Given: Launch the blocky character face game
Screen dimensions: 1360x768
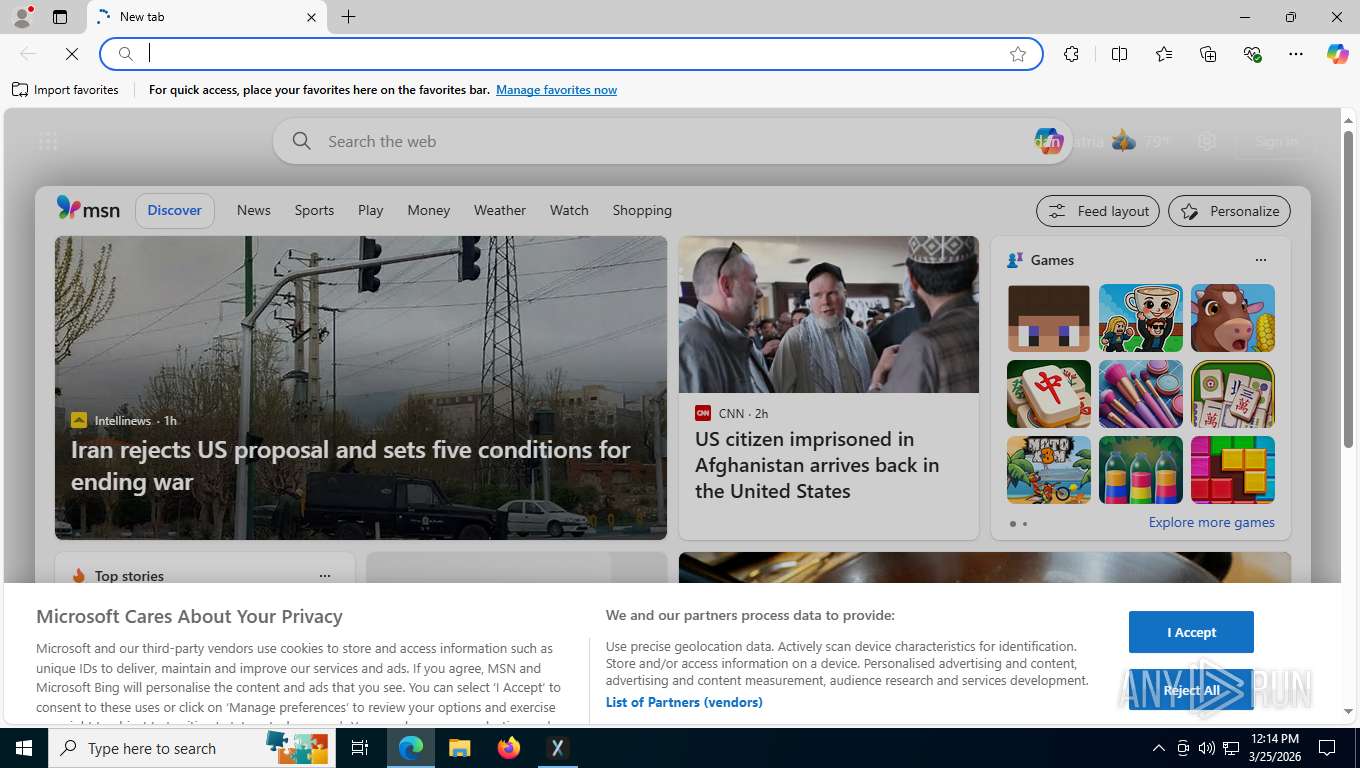Looking at the screenshot, I should tap(1049, 318).
